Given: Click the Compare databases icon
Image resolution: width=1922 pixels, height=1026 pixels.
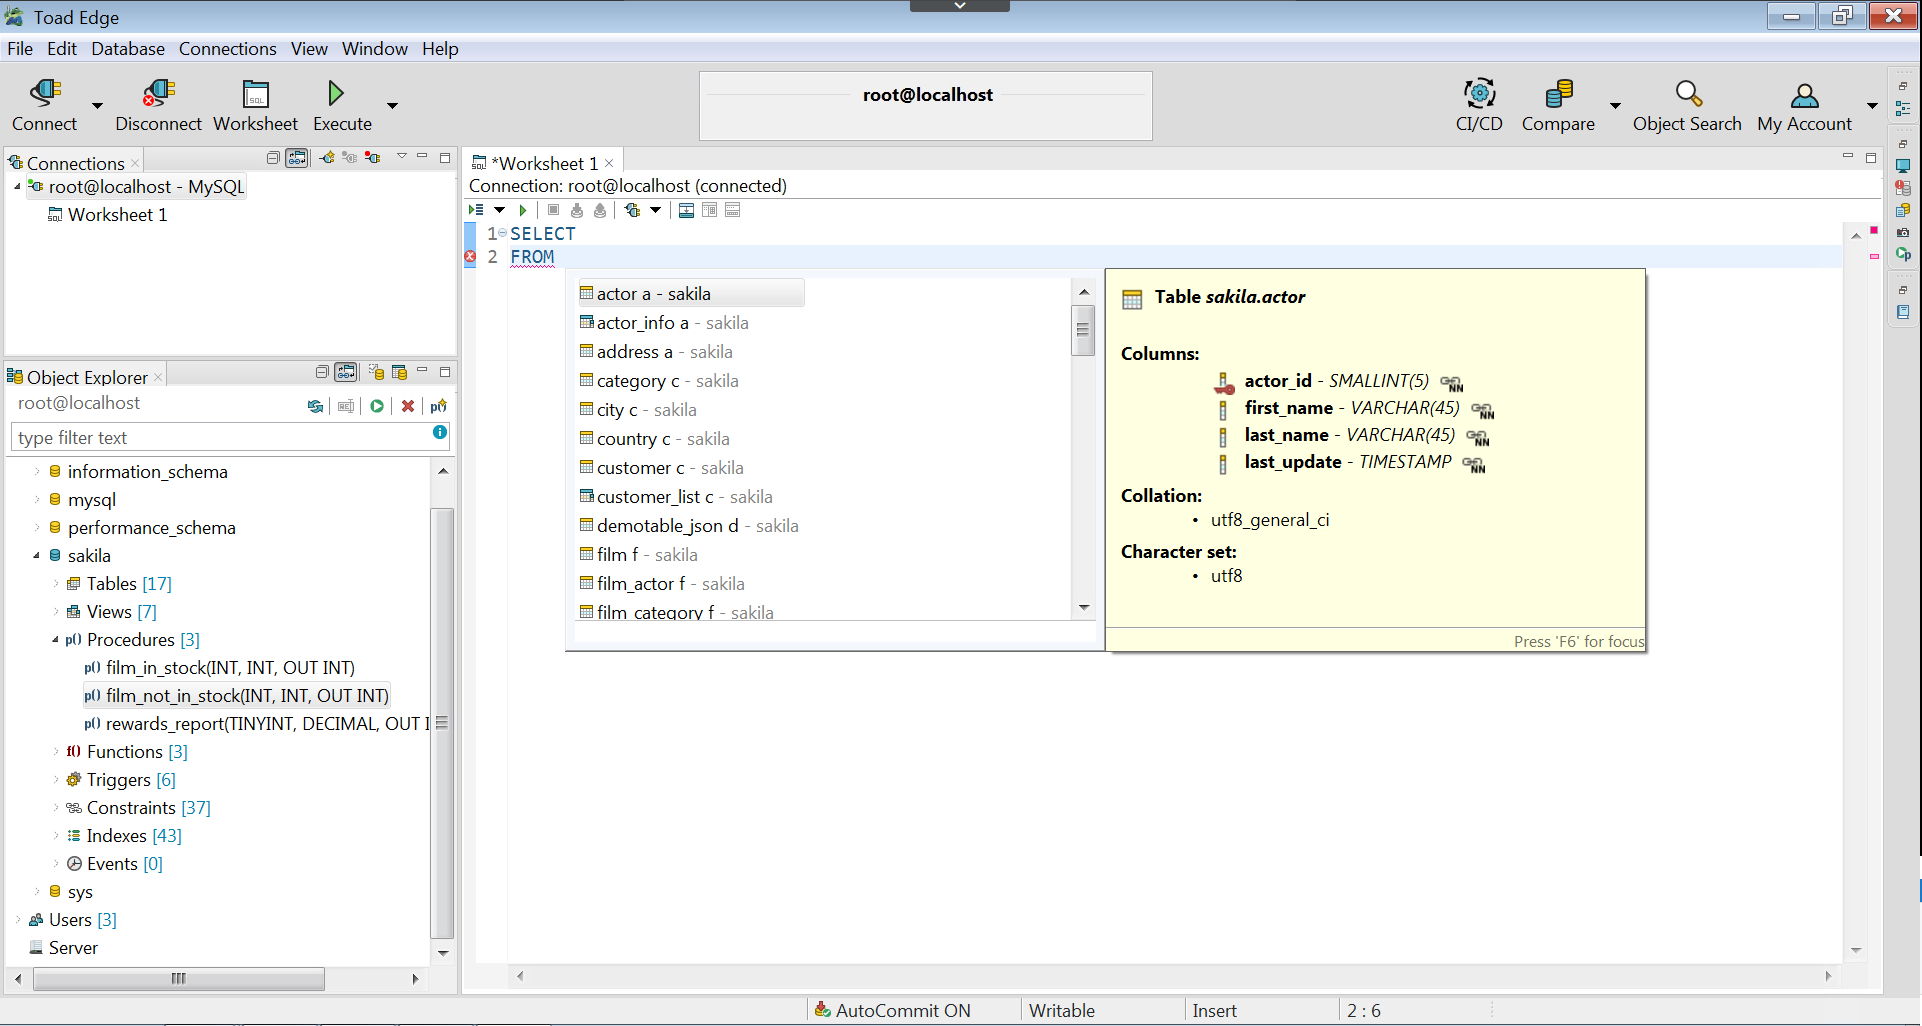Looking at the screenshot, I should 1558,94.
